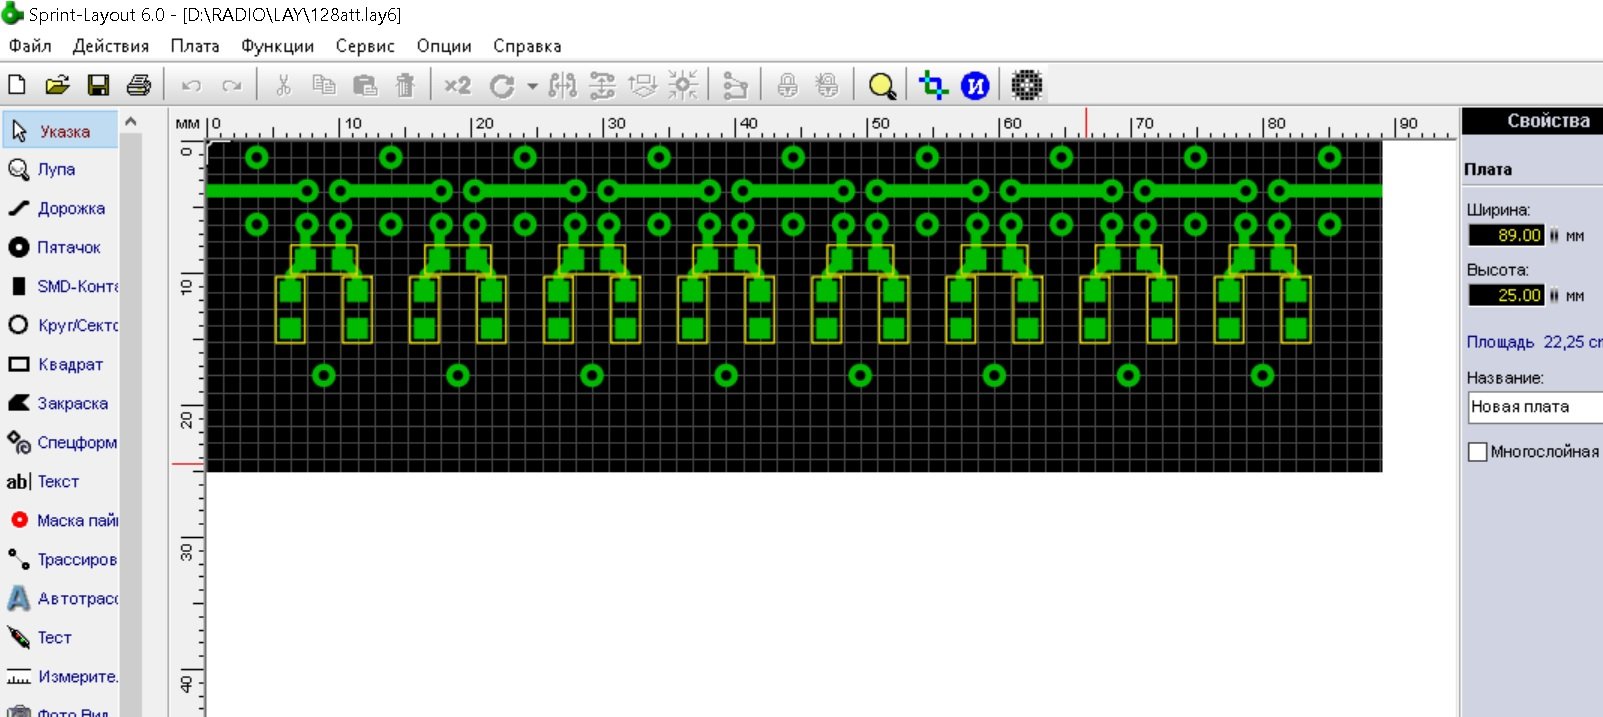The image size is (1603, 717).
Task: Open the Опции menu
Action: pyautogui.click(x=444, y=46)
